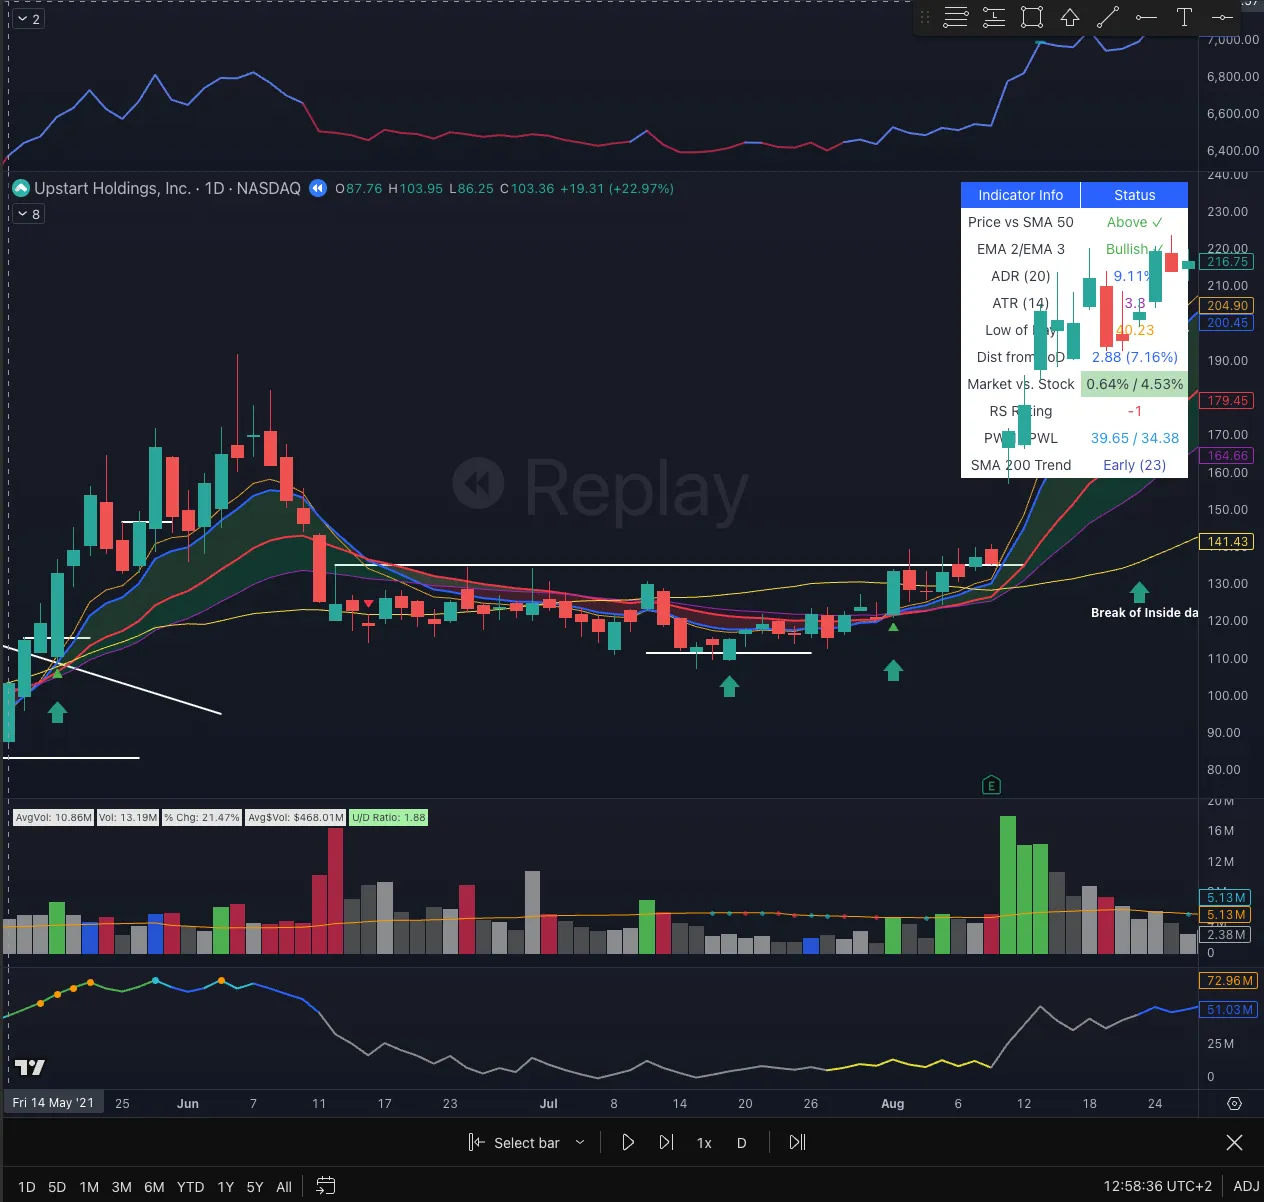This screenshot has height=1202, width=1264.
Task: Select the 1D date range
Action: click(27, 1187)
